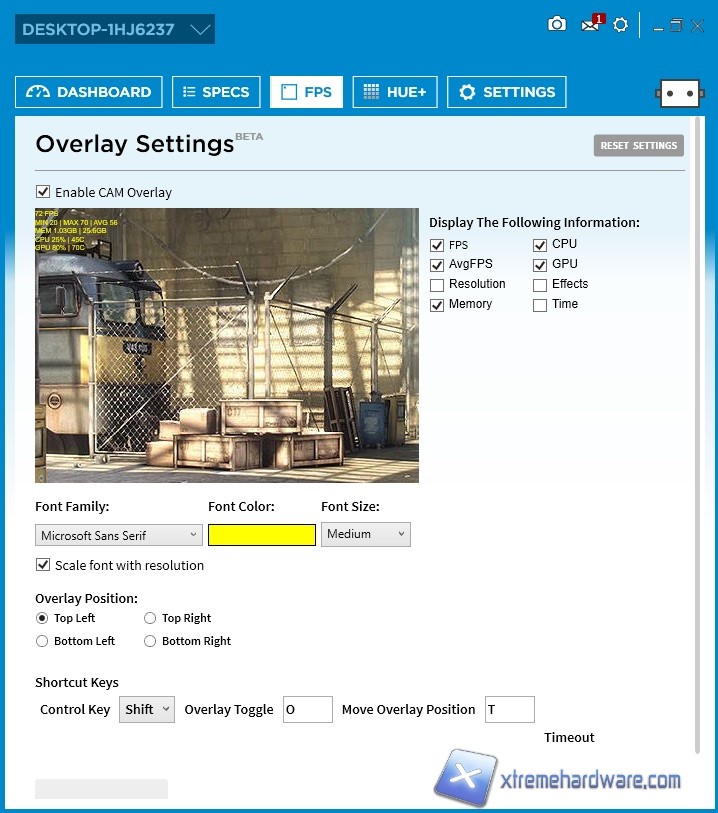The height and width of the screenshot is (813, 718).
Task: Click the Specs list icon
Action: [x=188, y=92]
